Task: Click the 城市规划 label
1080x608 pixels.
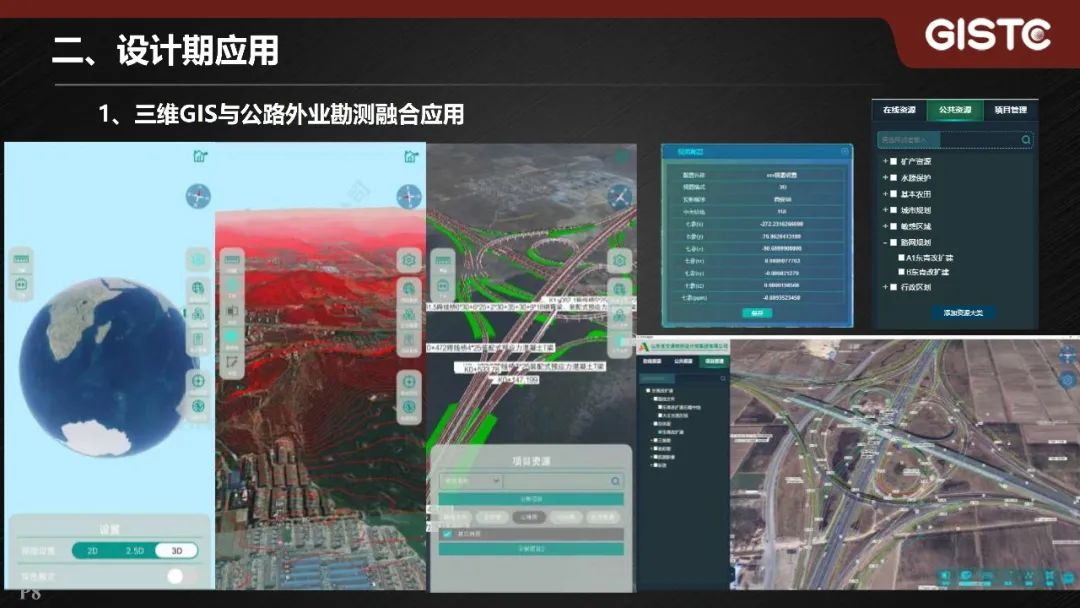Action: coord(915,210)
